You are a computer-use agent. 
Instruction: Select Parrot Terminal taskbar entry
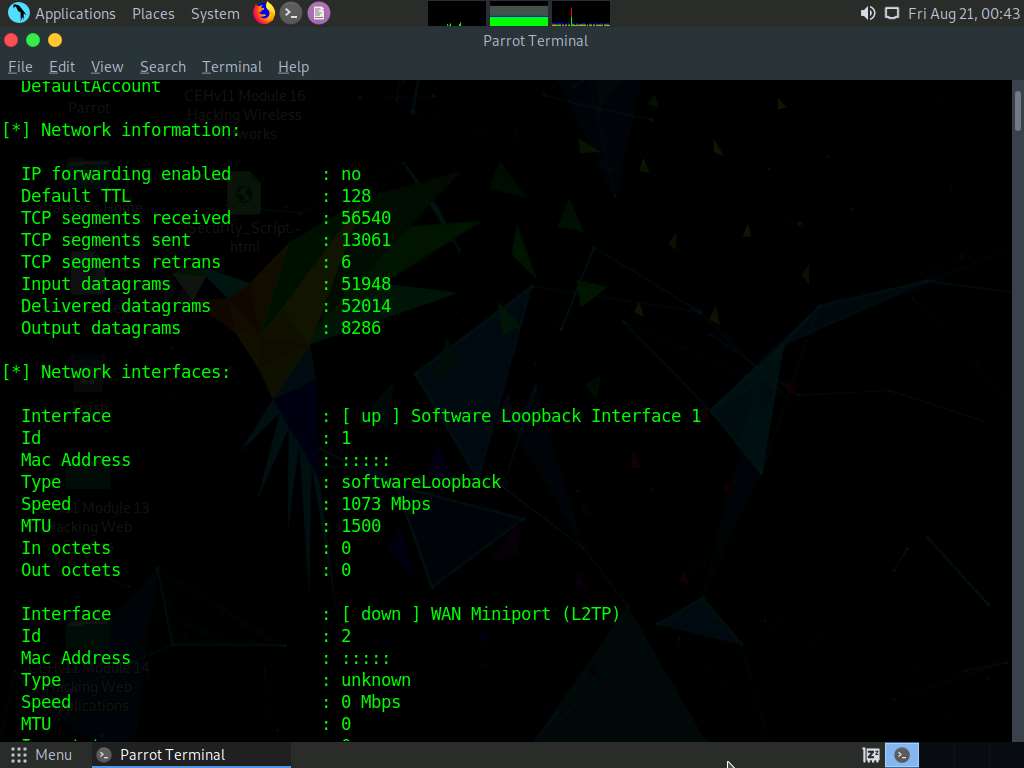point(191,755)
